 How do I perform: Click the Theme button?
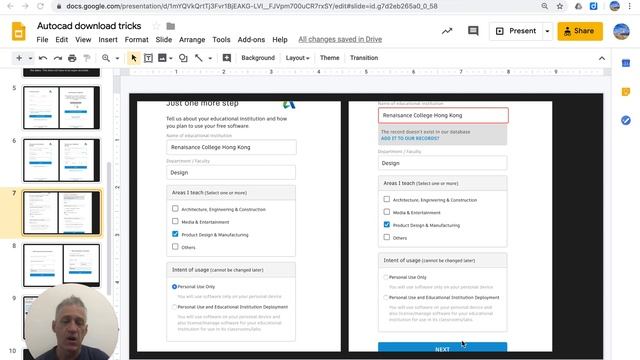[x=329, y=58]
